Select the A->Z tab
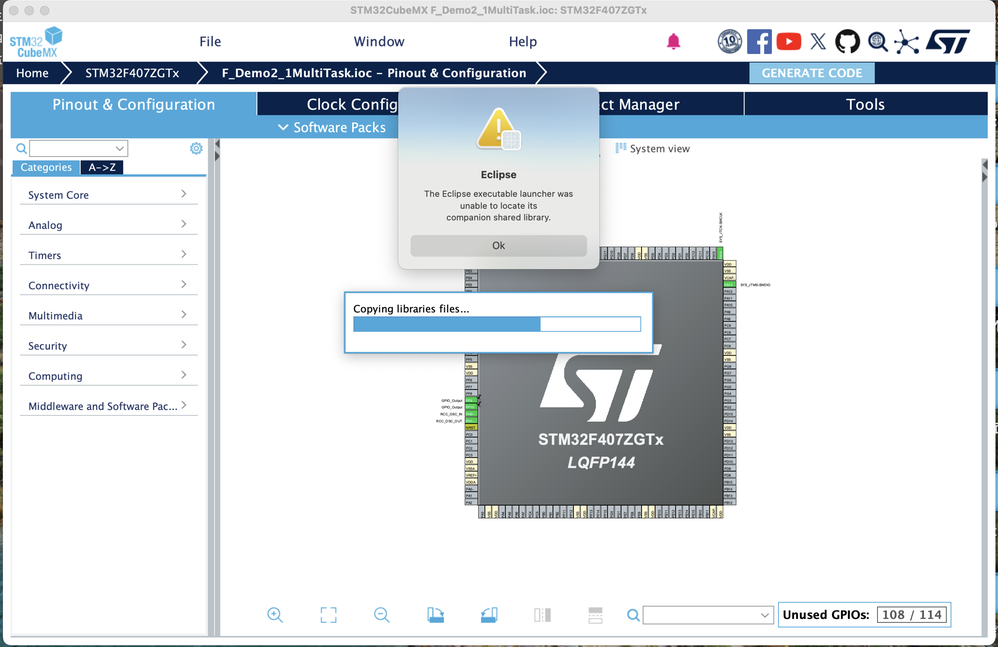The height and width of the screenshot is (647, 998). 102,167
